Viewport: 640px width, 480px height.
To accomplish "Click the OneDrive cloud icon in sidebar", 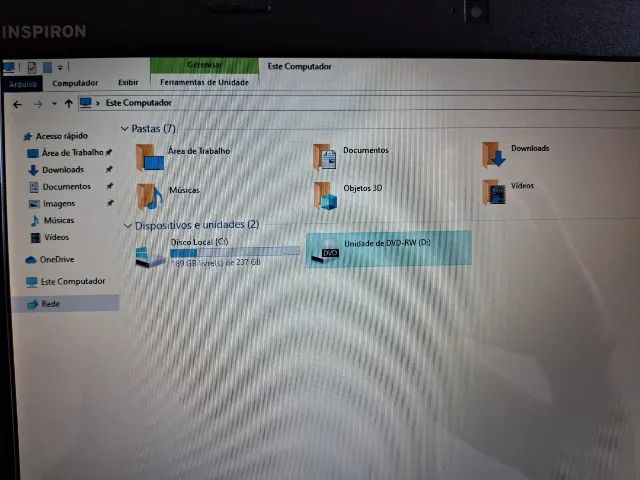I will [x=31, y=260].
